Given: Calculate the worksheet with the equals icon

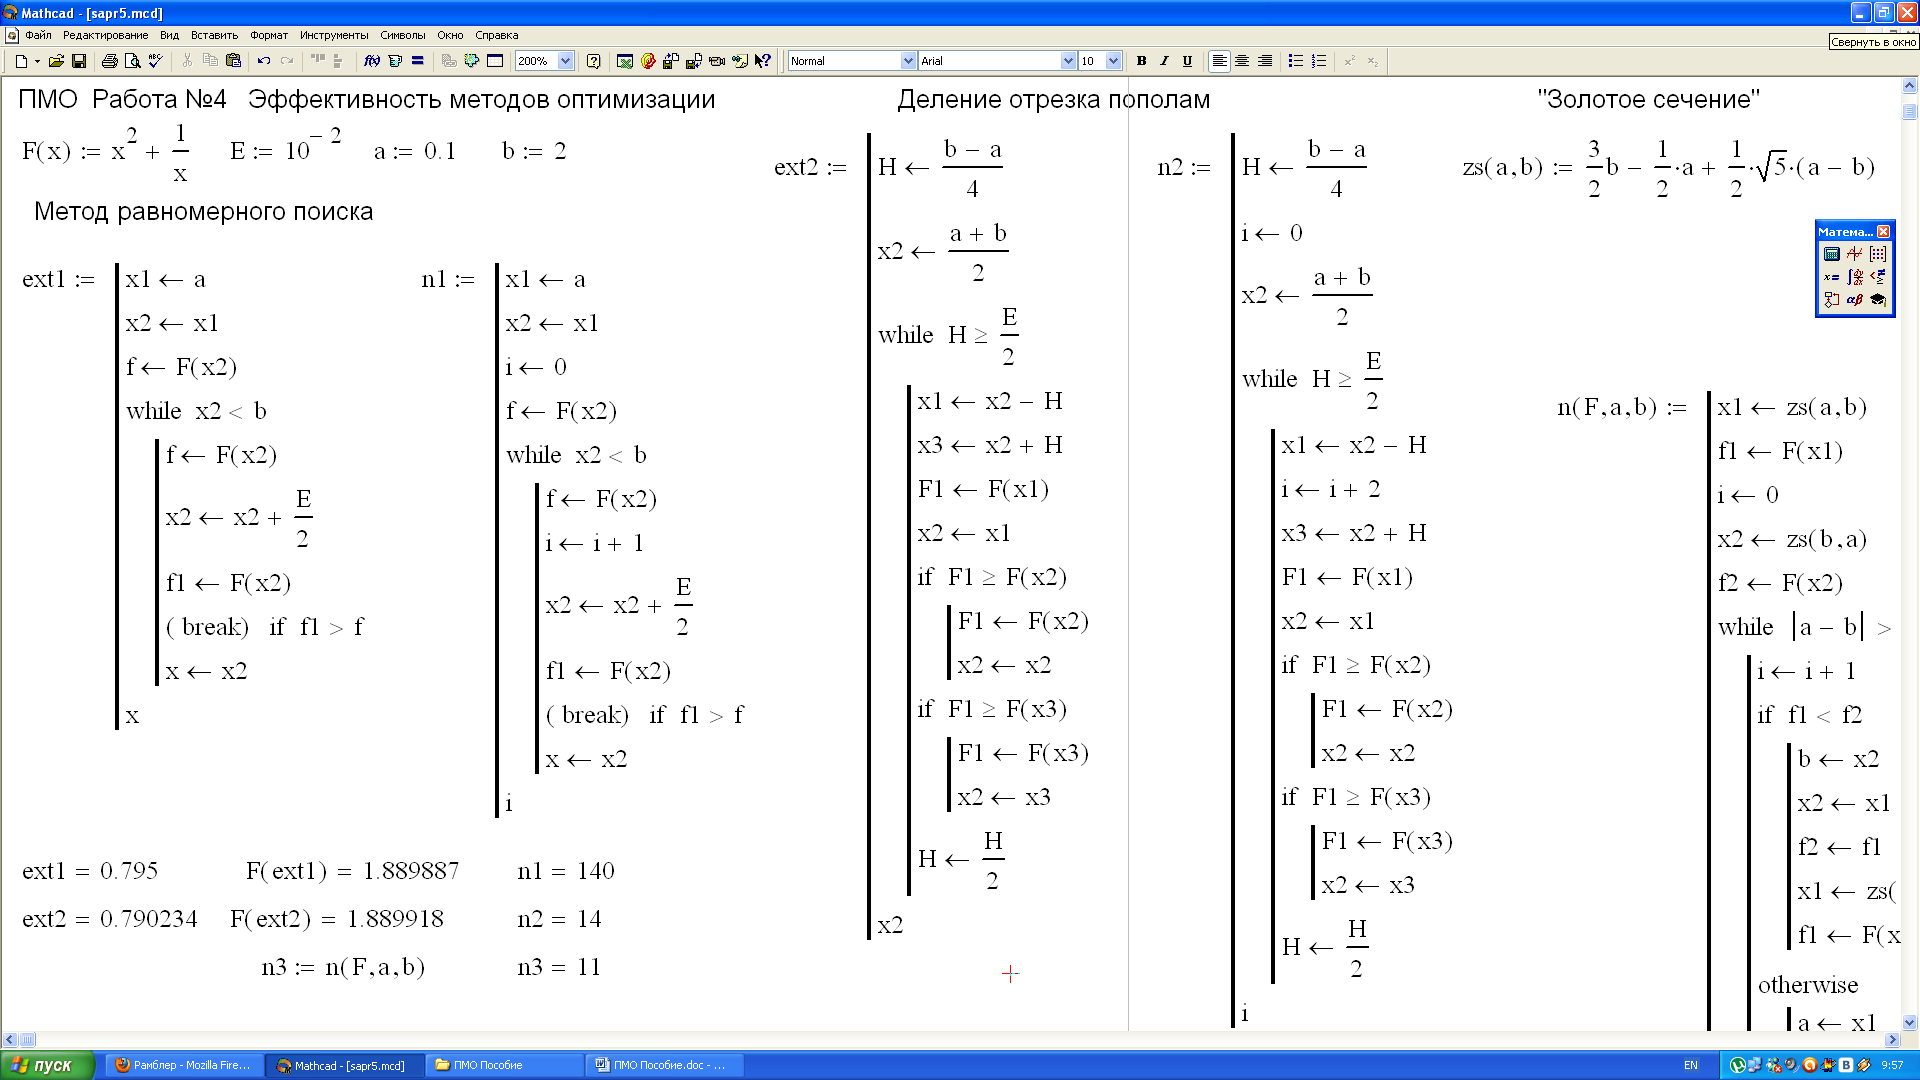Looking at the screenshot, I should tap(418, 61).
